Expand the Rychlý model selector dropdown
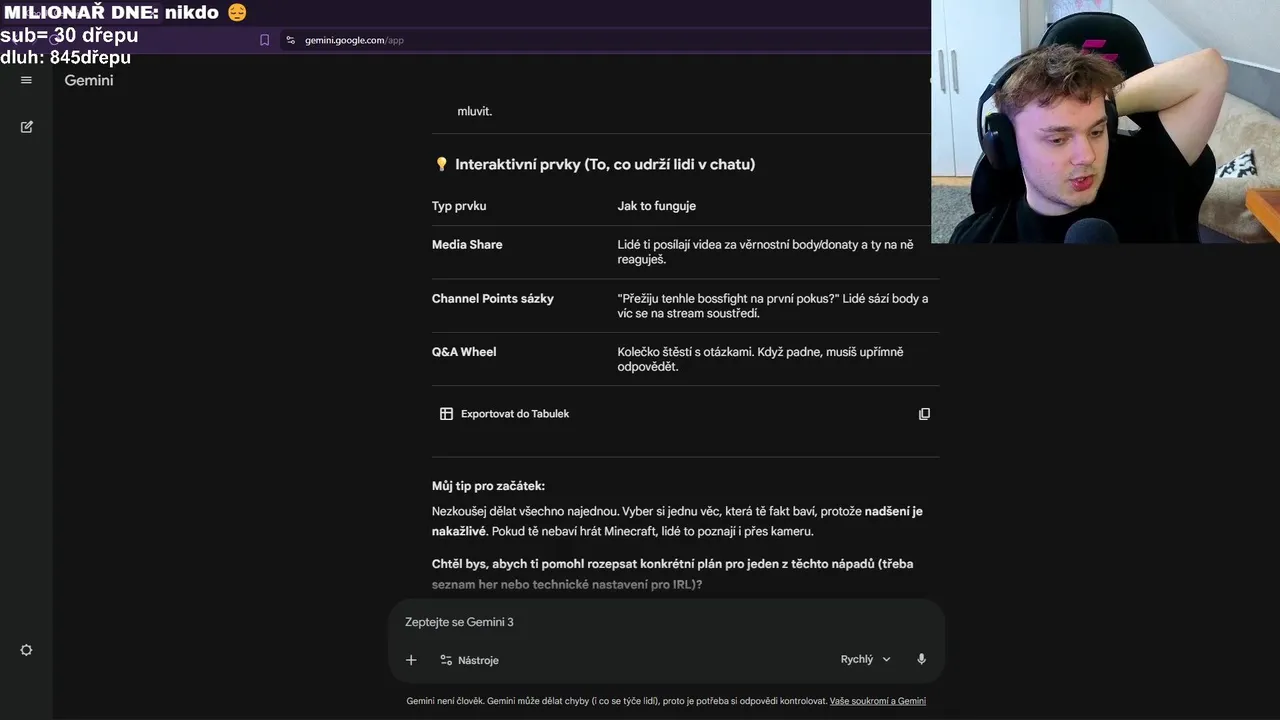 (x=866, y=660)
